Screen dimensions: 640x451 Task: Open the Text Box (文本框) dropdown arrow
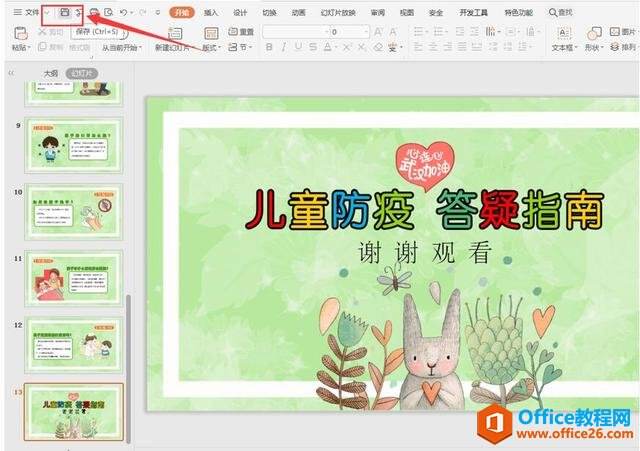[x=576, y=48]
